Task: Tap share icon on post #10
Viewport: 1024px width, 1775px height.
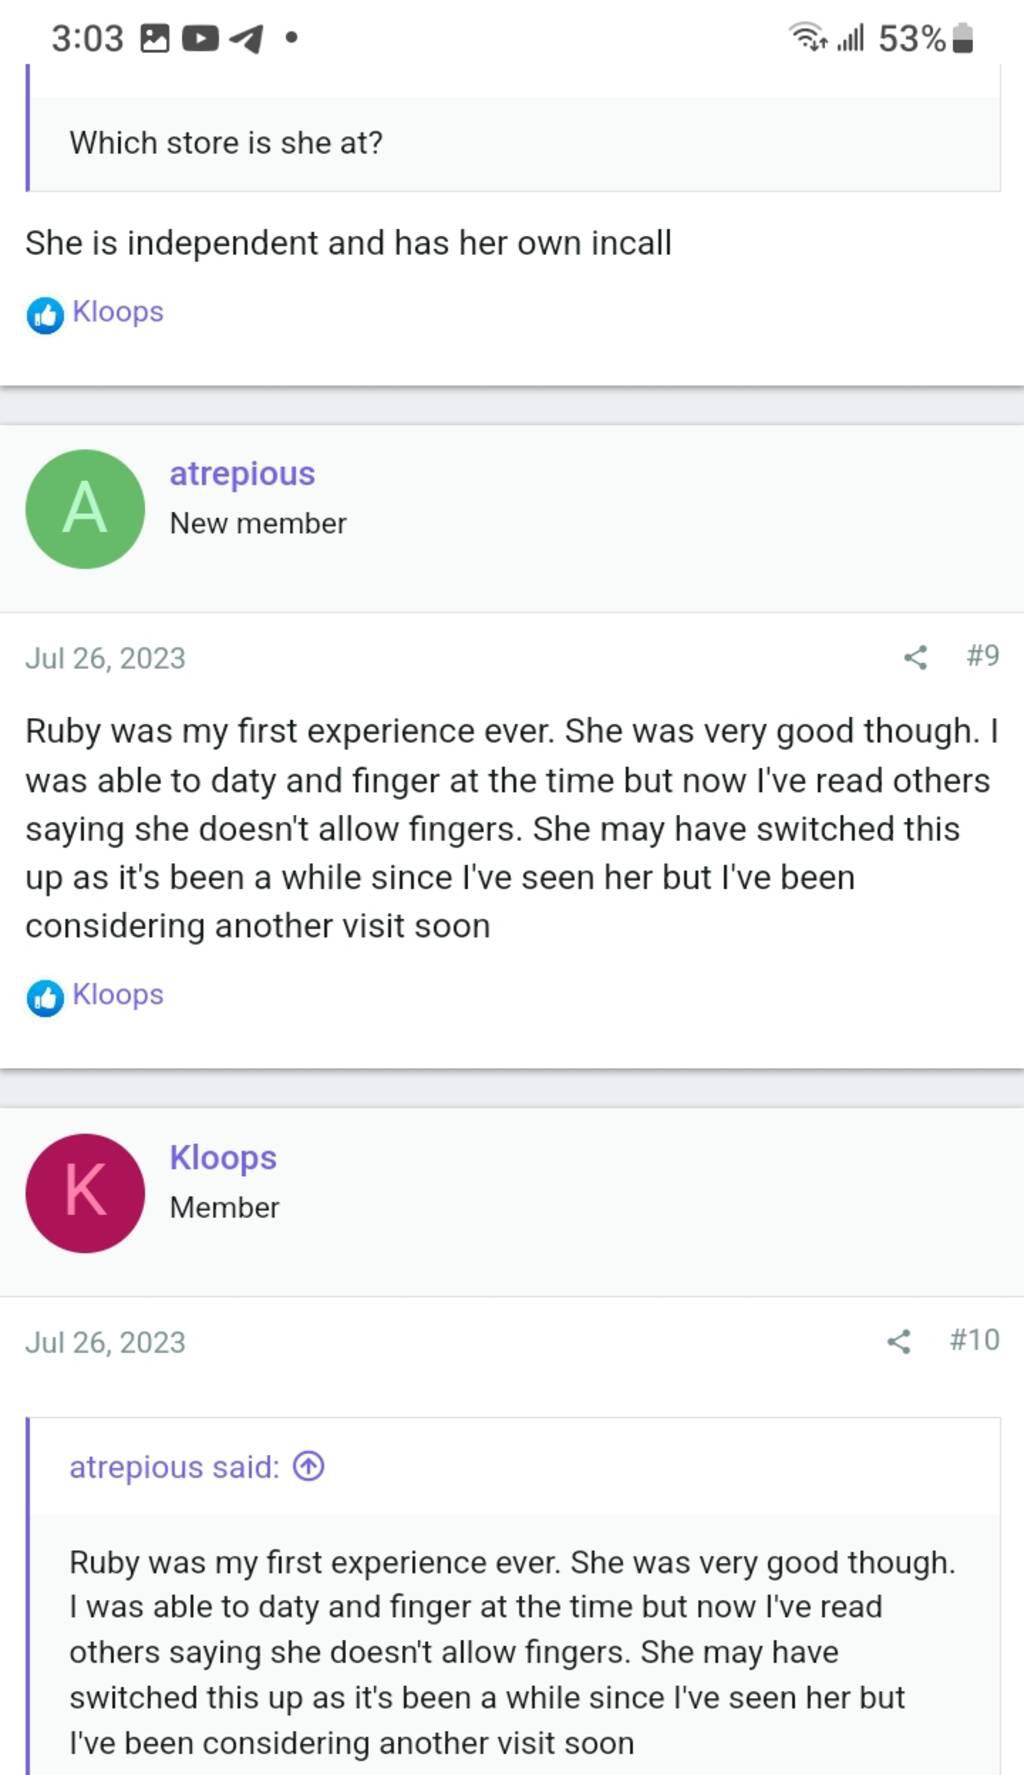Action: click(x=898, y=1341)
